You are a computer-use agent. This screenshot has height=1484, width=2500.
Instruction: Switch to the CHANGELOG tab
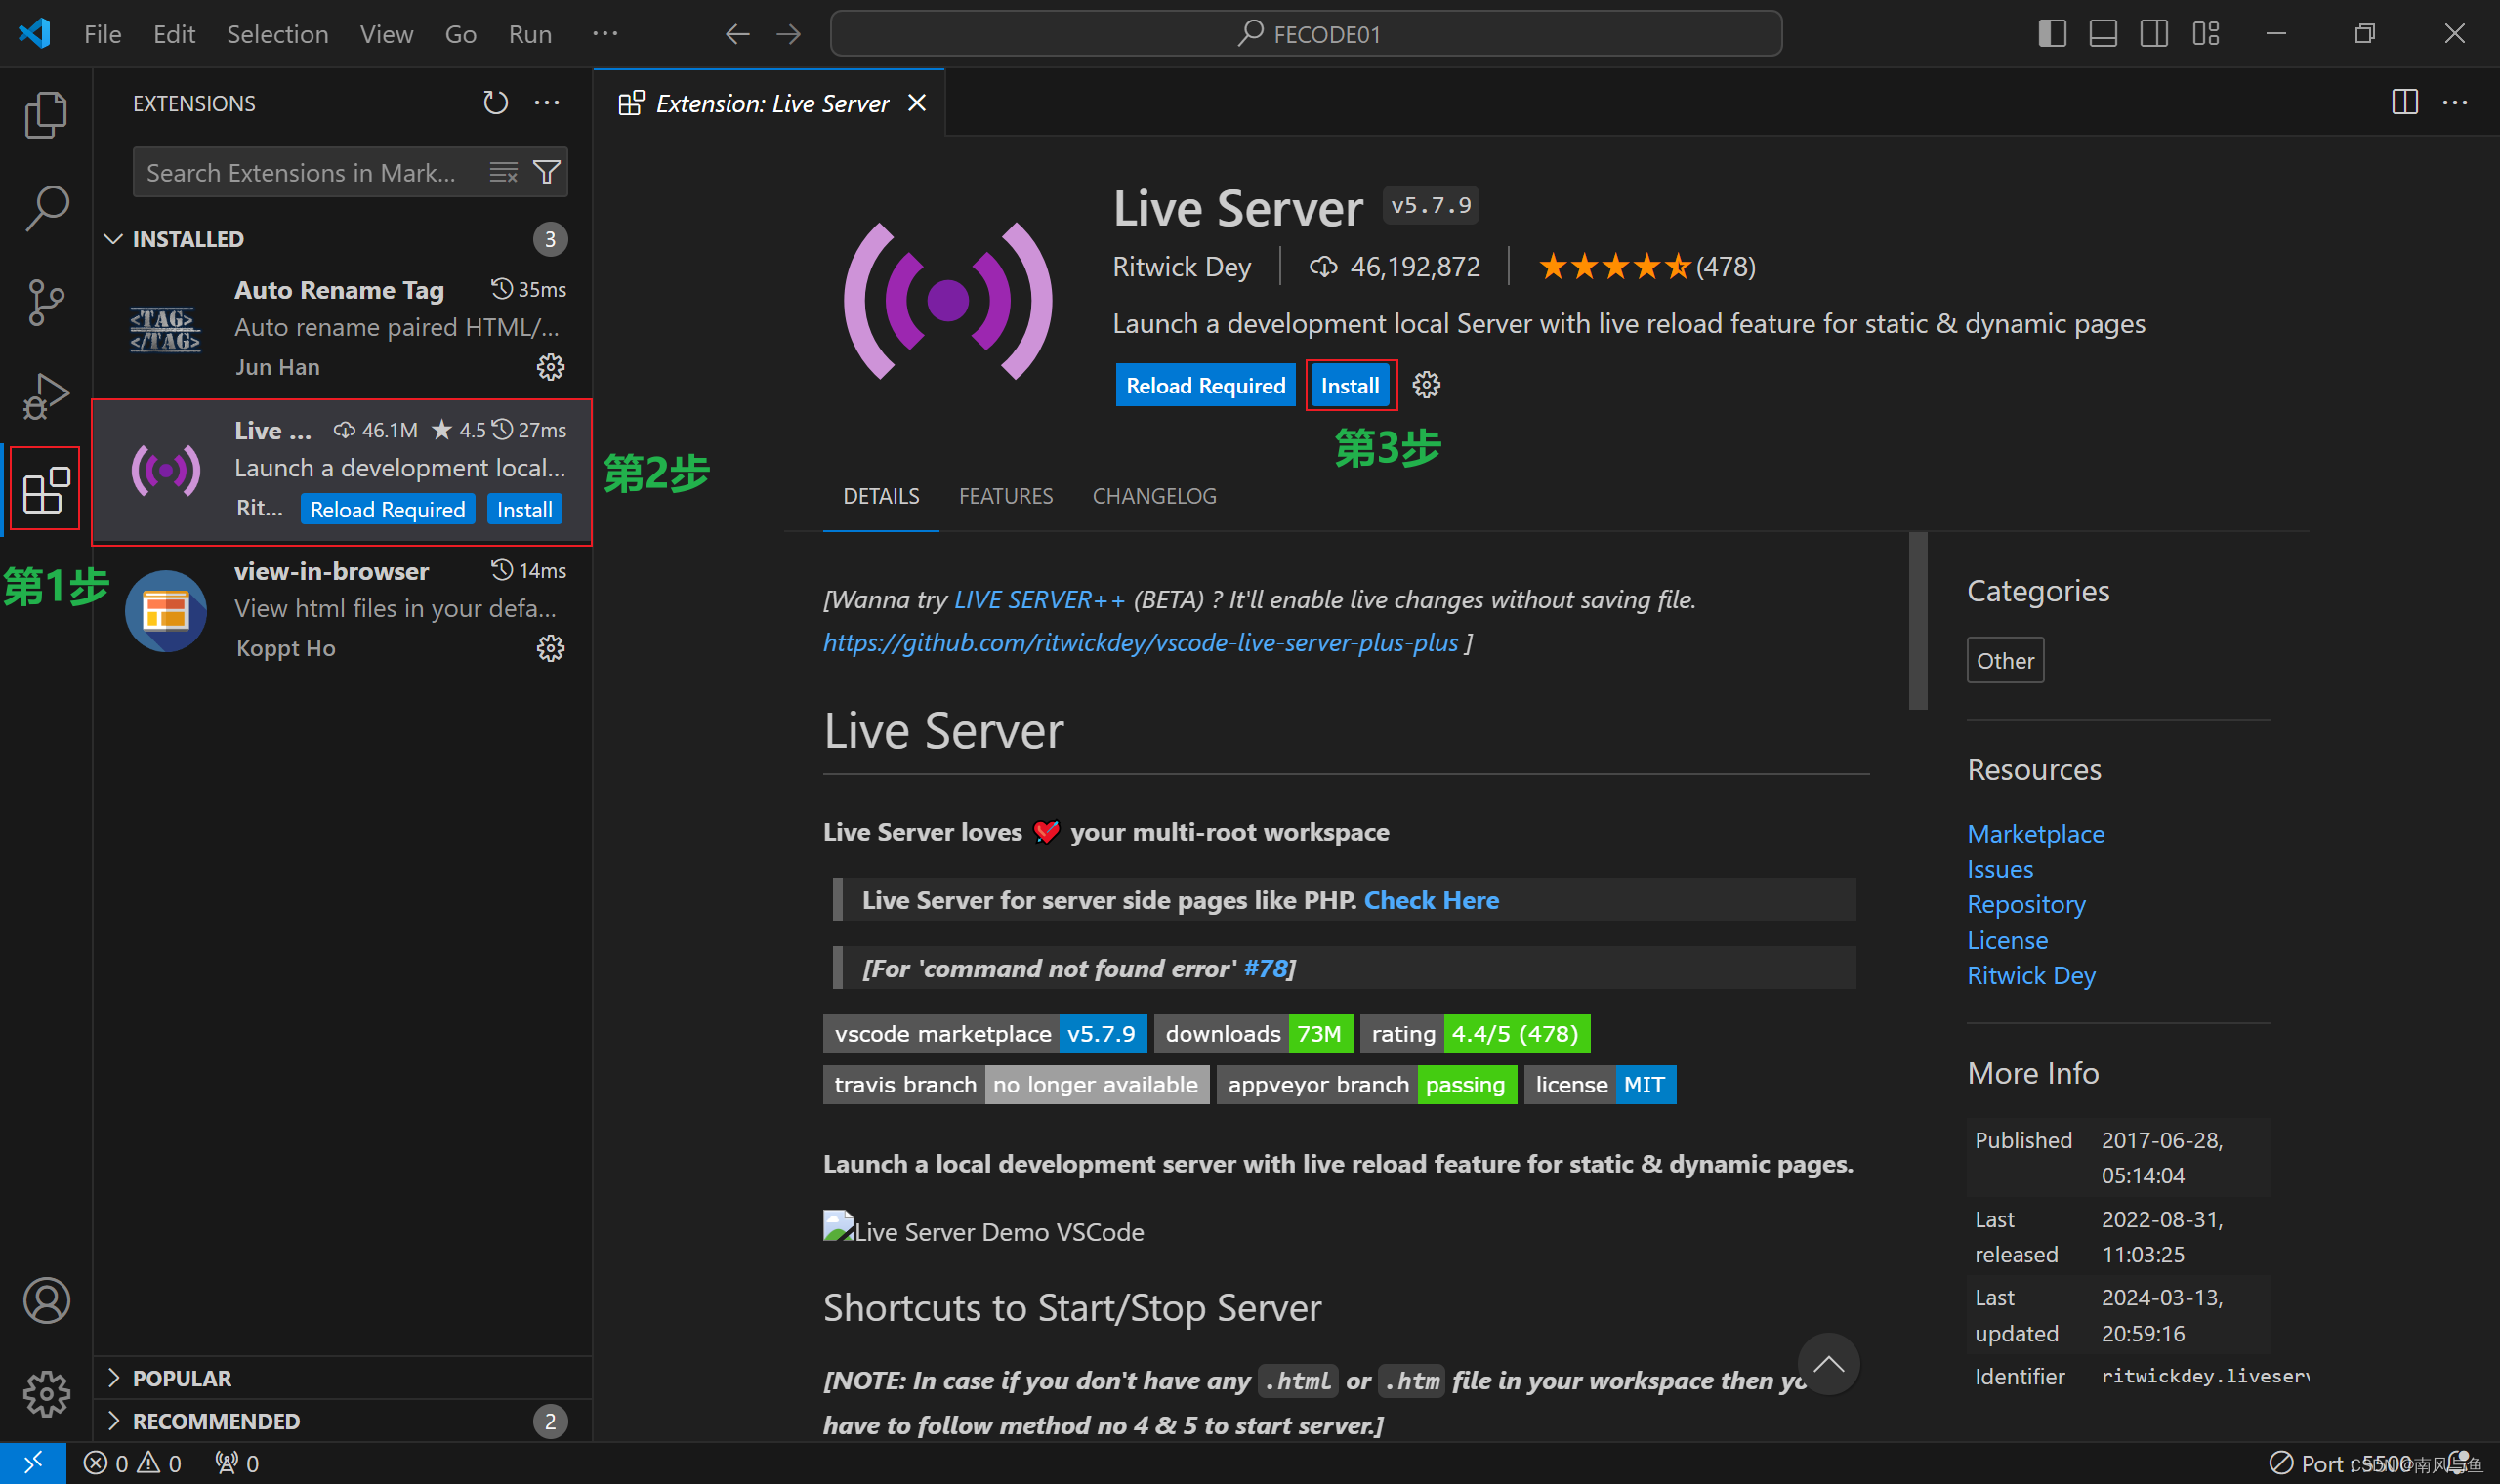[x=1154, y=496]
